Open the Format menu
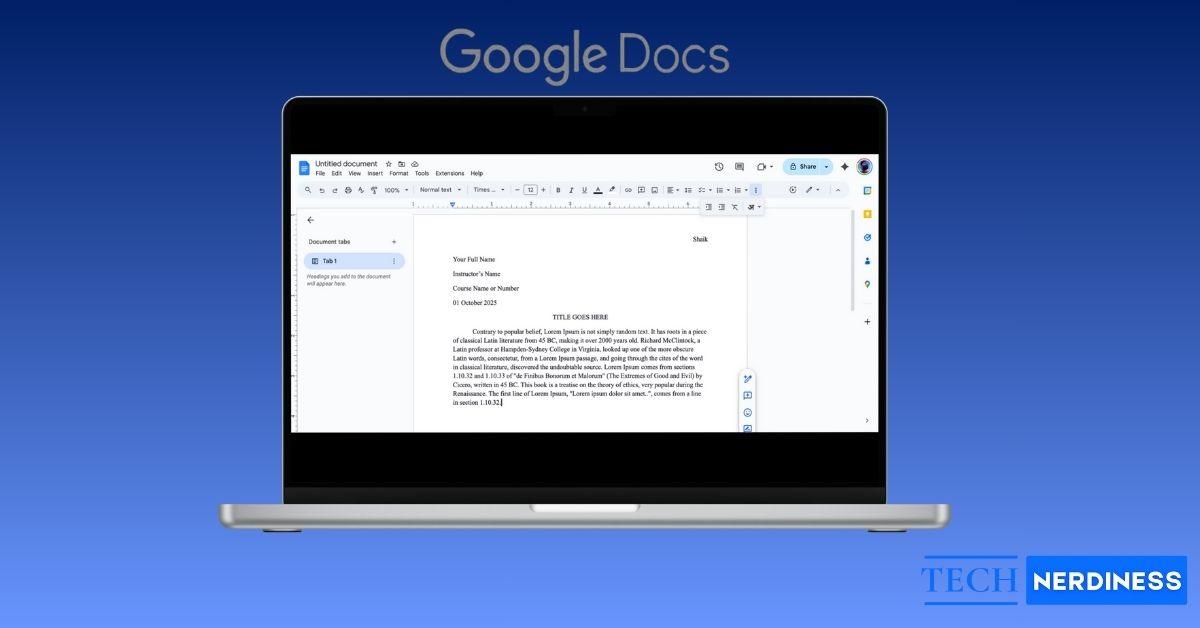The image size is (1200, 628). 398,173
